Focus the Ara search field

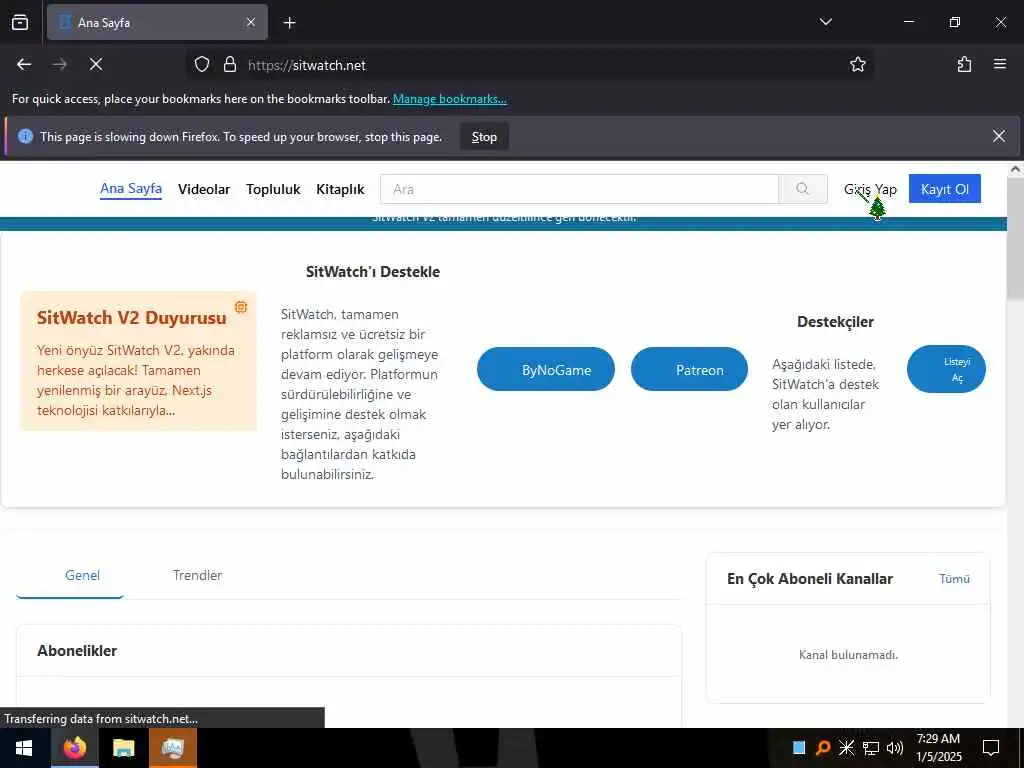tap(579, 189)
